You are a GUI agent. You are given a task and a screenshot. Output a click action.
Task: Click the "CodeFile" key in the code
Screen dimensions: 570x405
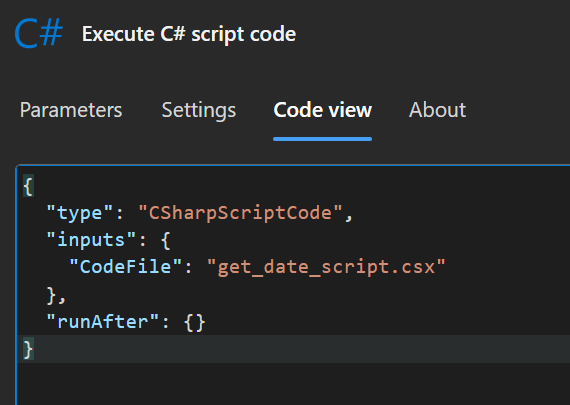click(125, 267)
